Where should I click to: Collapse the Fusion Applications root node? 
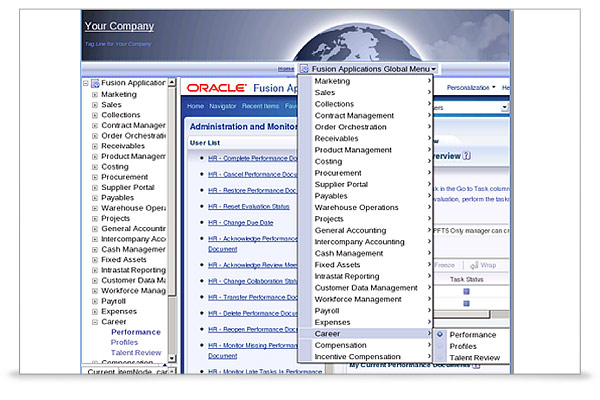coord(86,83)
